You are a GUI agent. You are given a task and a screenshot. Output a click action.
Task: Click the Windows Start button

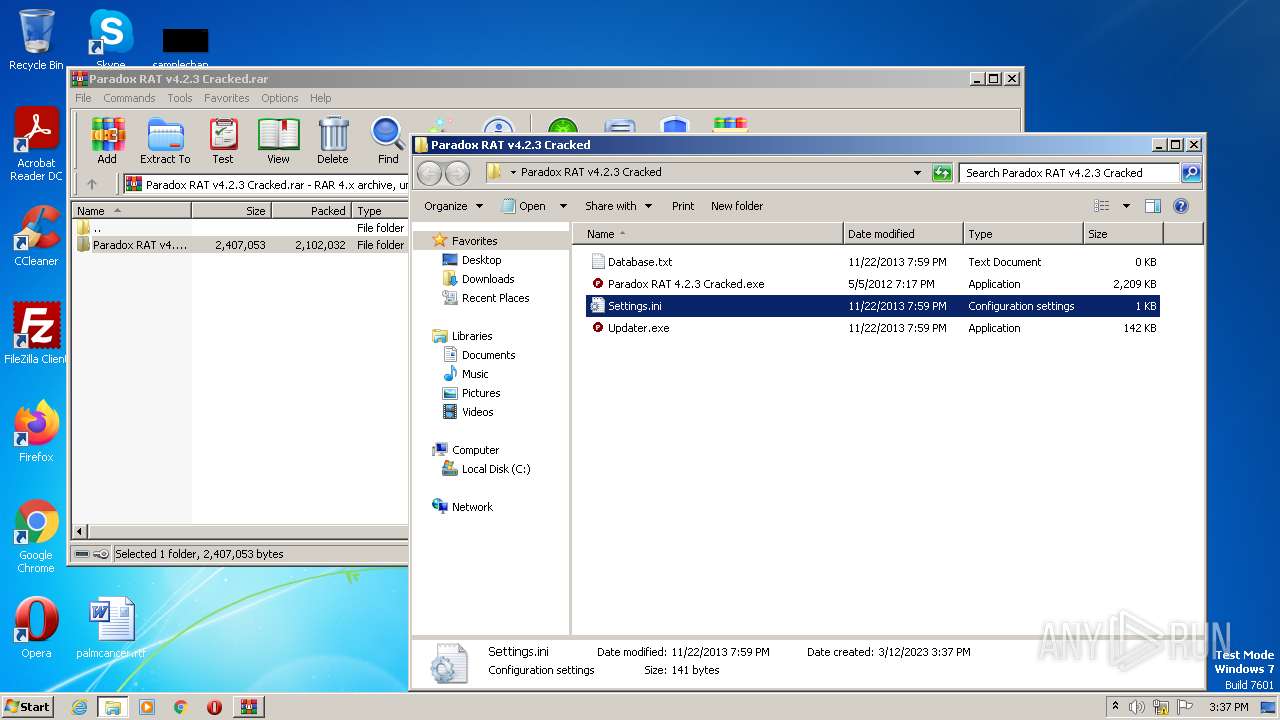coord(28,707)
